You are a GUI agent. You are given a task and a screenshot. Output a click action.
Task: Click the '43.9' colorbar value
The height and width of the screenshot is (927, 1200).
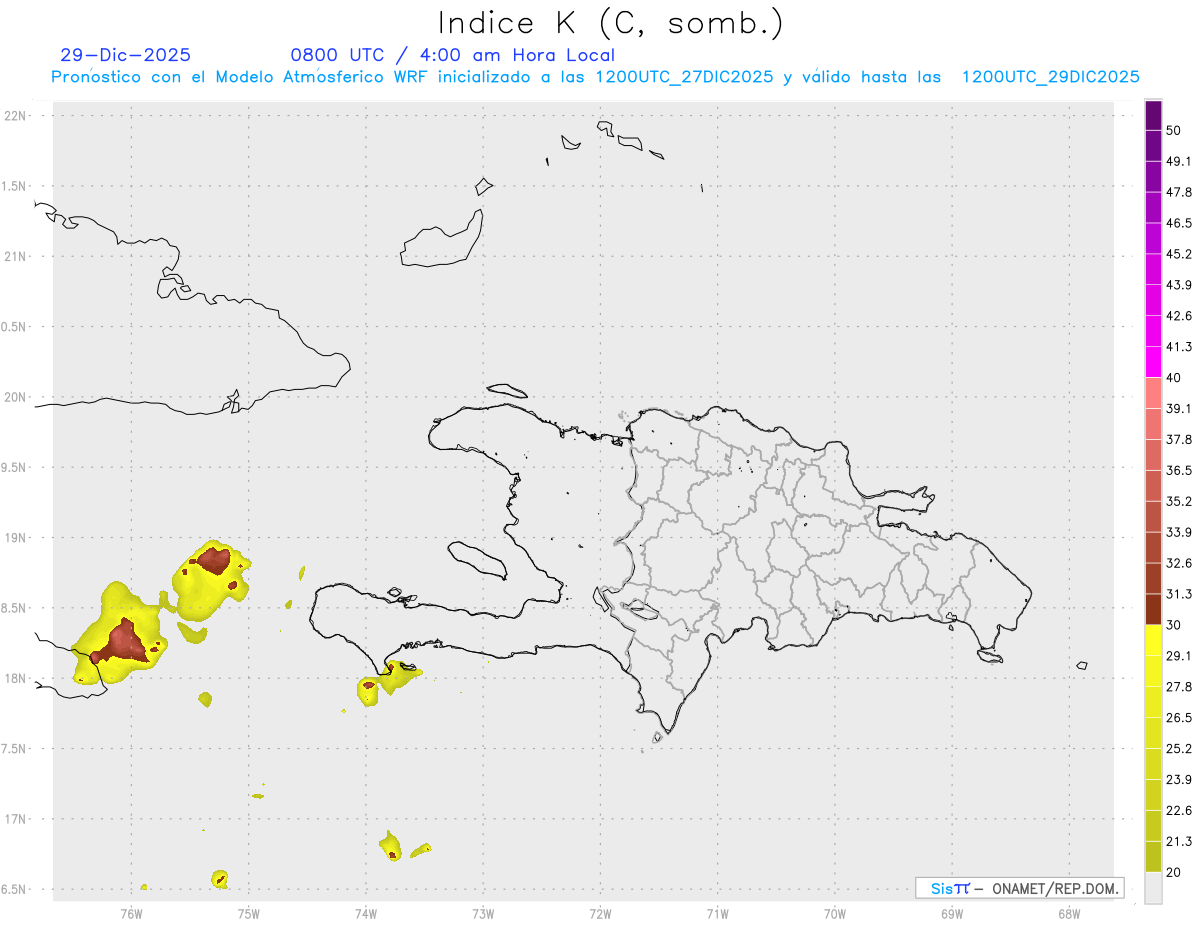click(x=1180, y=285)
